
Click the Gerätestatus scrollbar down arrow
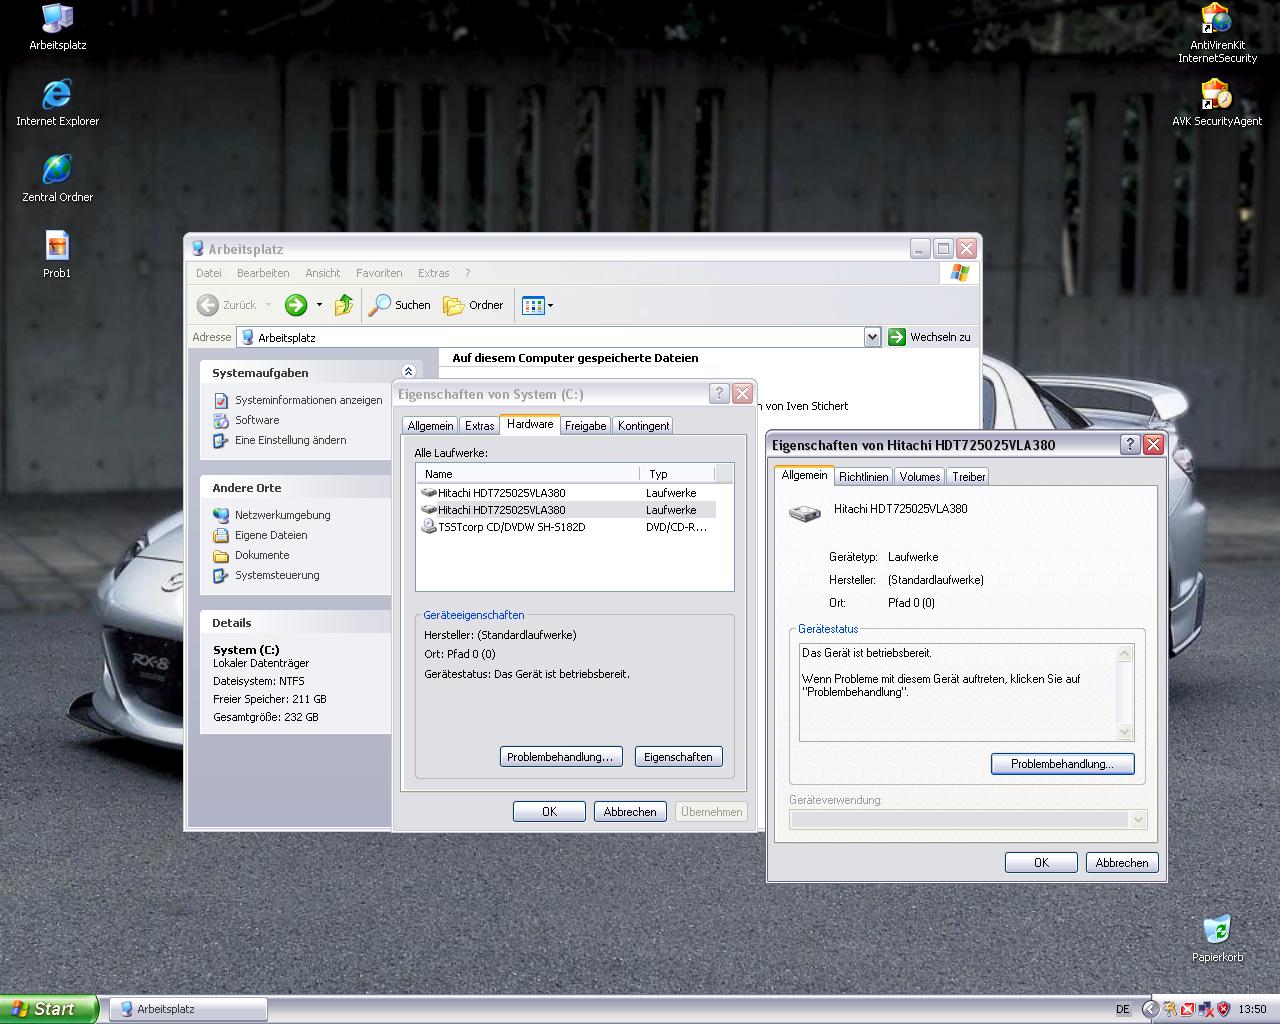(x=1125, y=732)
